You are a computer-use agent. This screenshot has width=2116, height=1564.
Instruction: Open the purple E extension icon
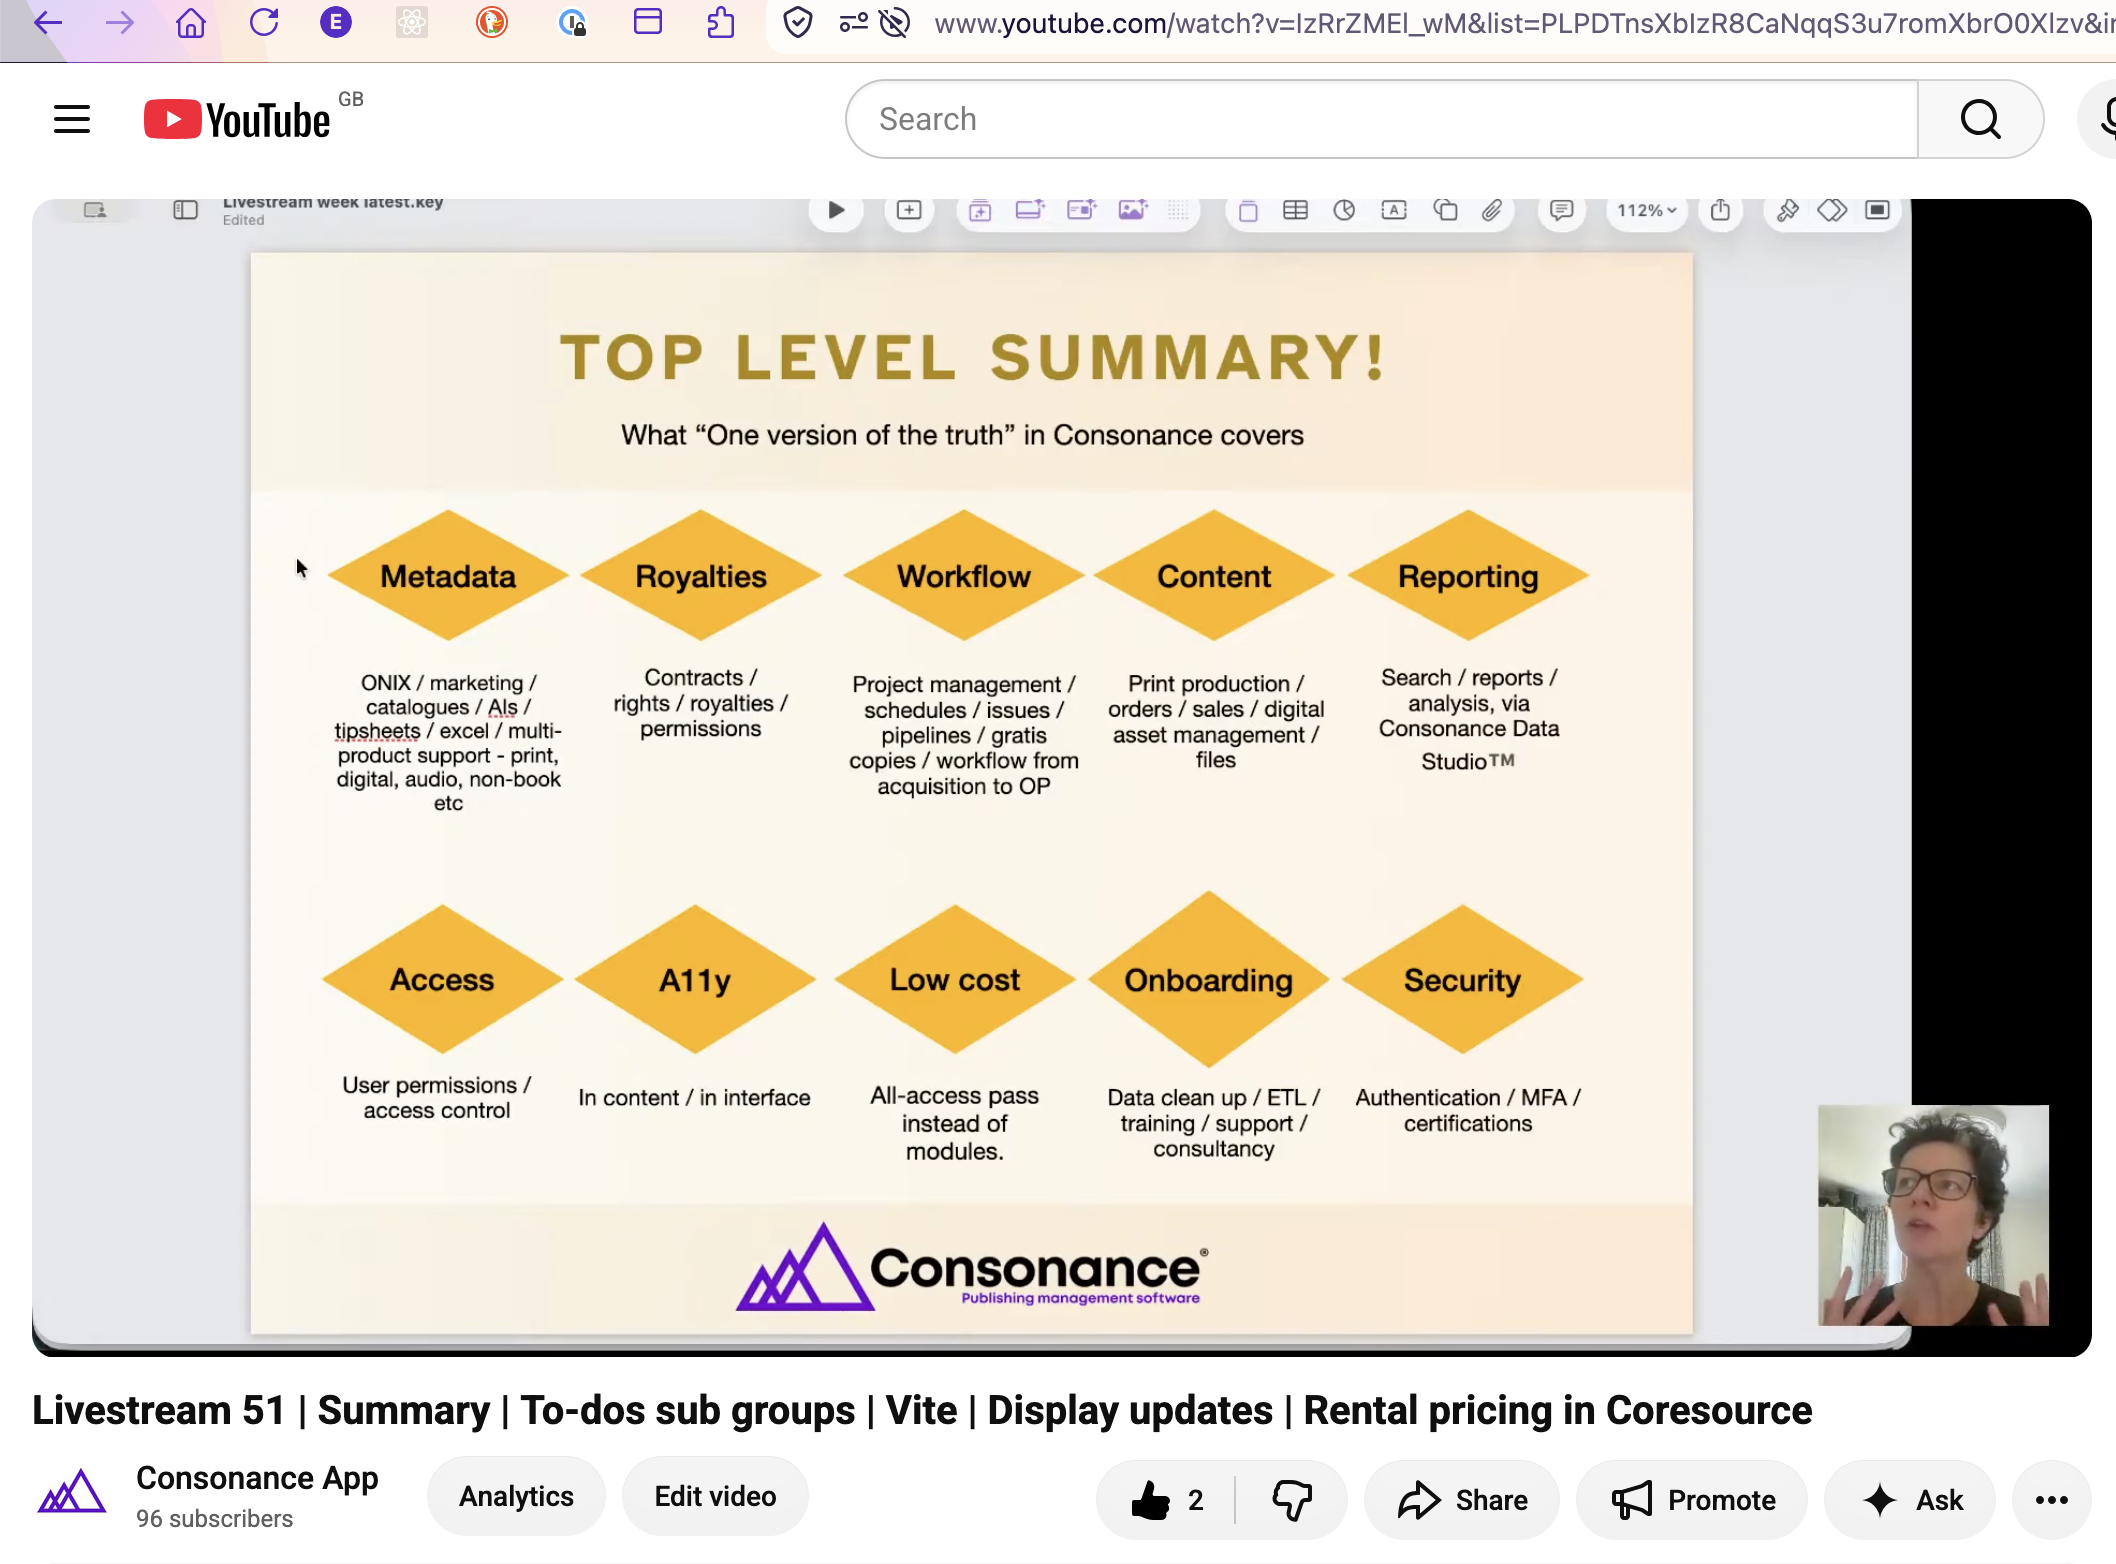(336, 22)
